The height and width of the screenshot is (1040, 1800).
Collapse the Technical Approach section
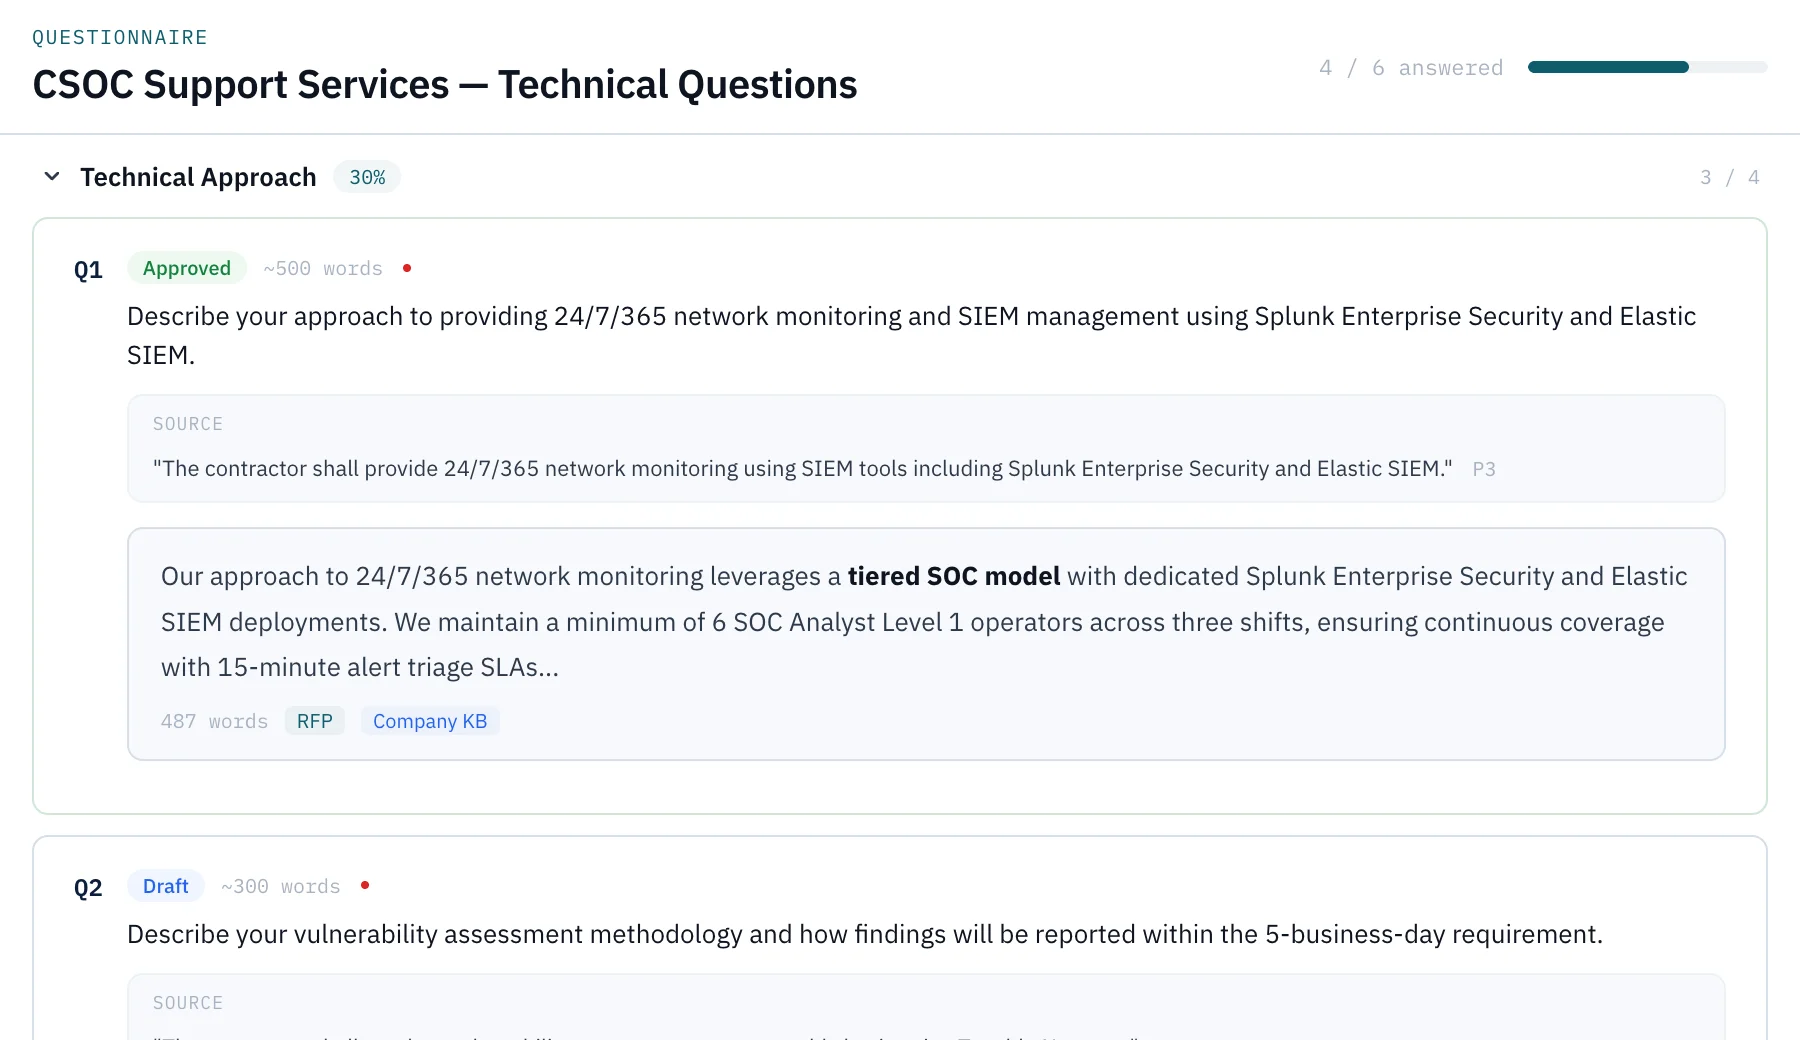pos(52,177)
